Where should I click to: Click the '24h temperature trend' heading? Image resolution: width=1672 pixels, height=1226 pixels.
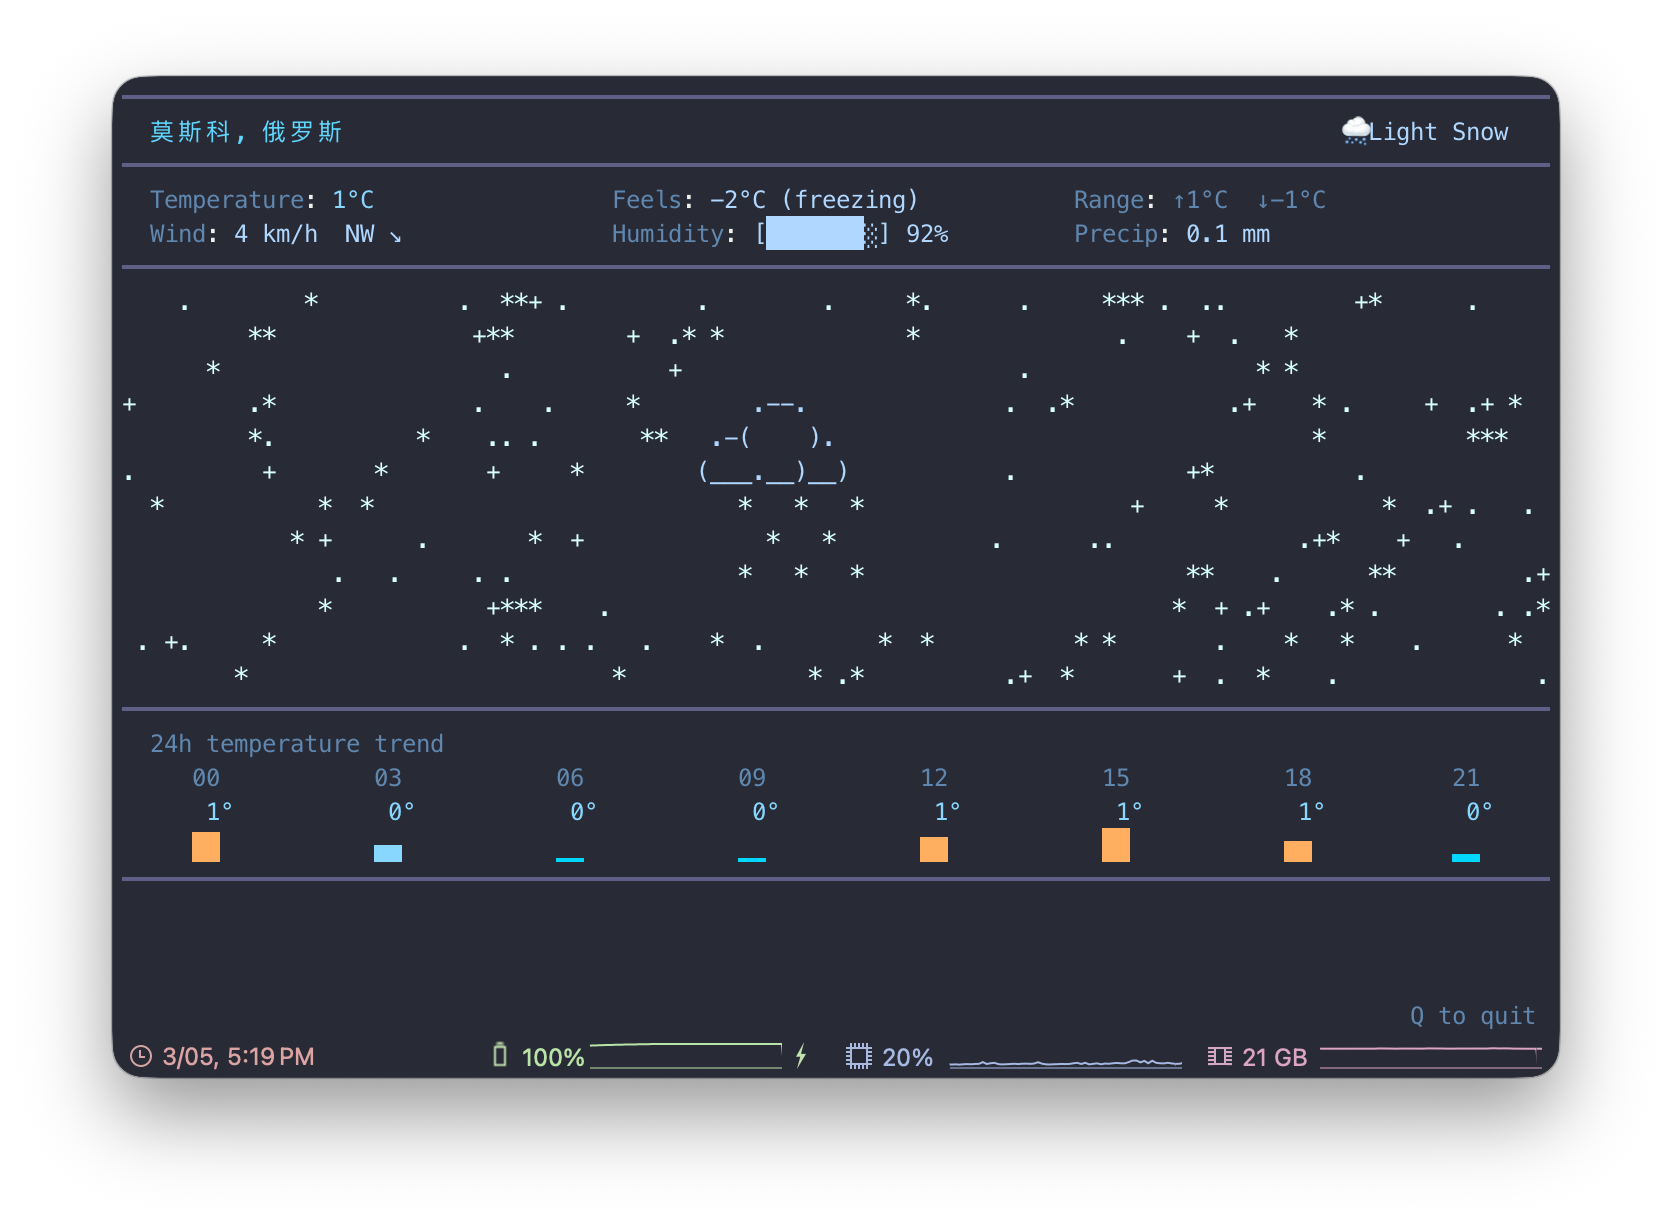pyautogui.click(x=297, y=744)
